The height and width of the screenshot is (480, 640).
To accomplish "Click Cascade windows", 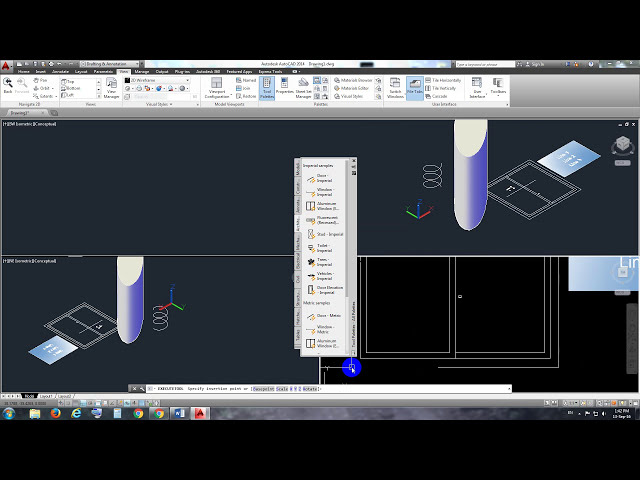I will (x=436, y=96).
